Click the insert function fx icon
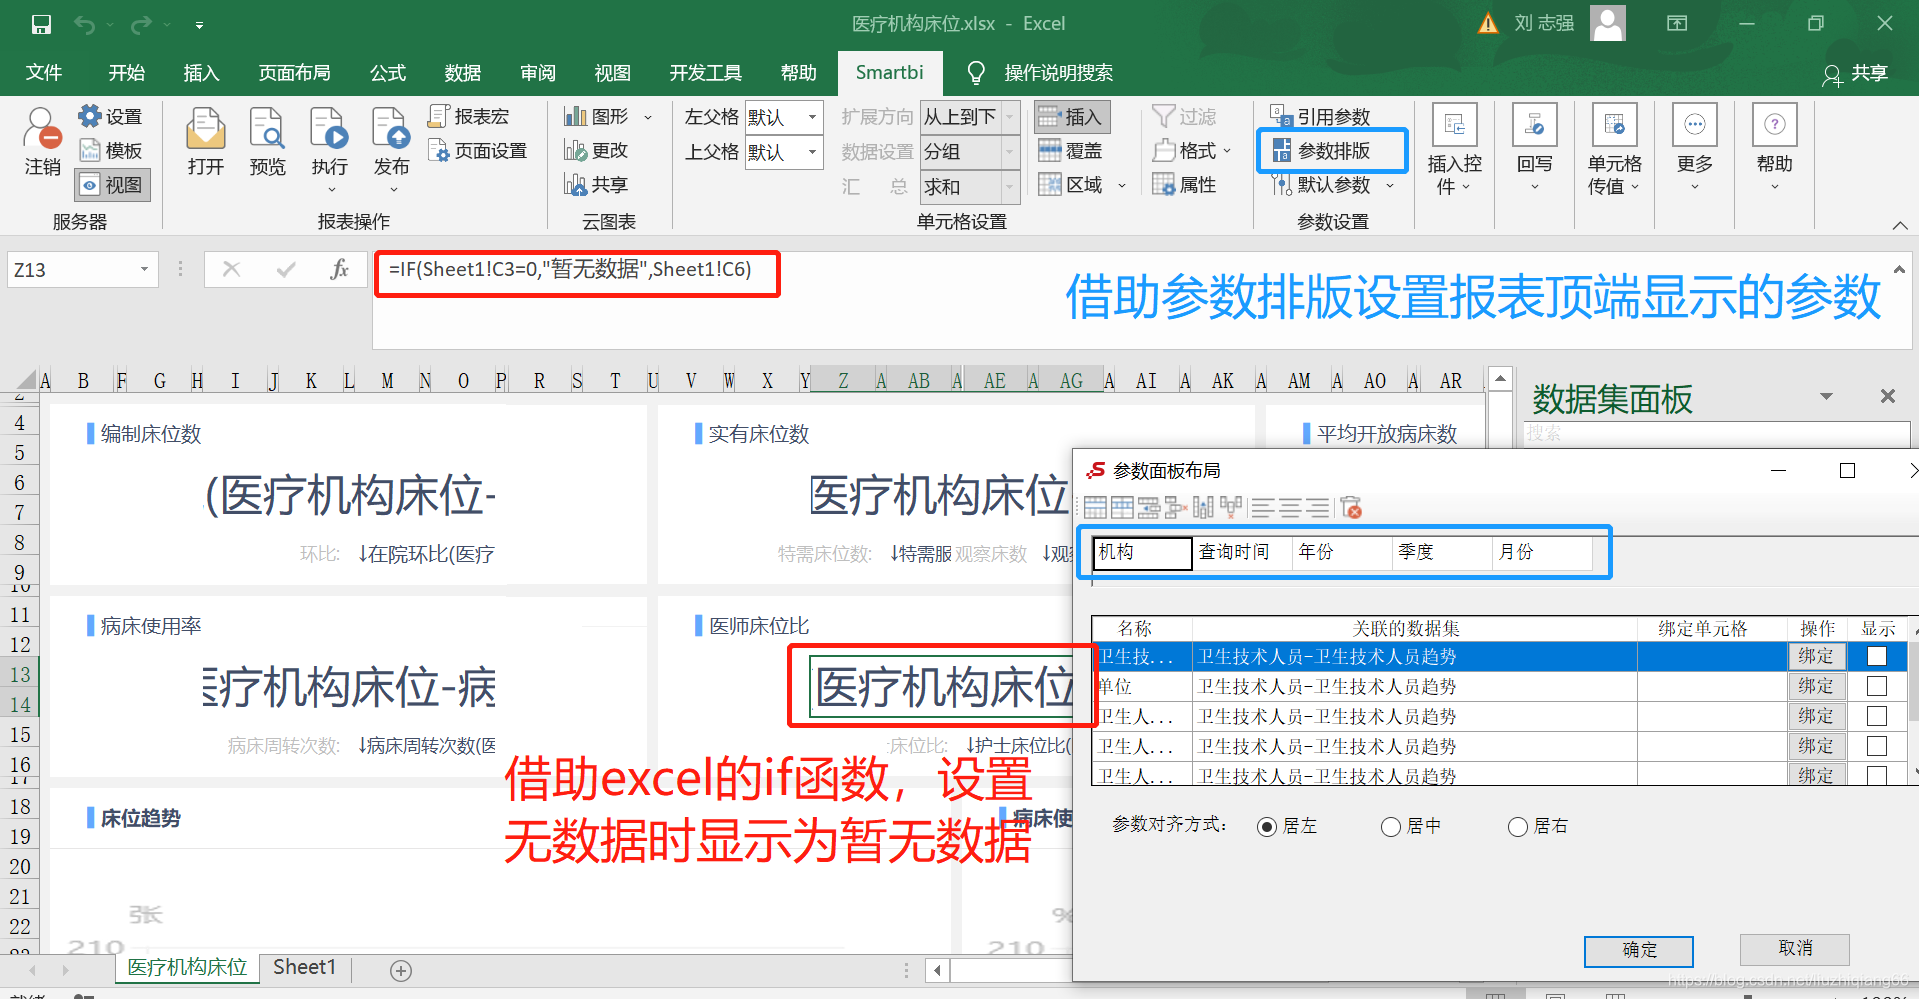The width and height of the screenshot is (1919, 999). pyautogui.click(x=339, y=269)
